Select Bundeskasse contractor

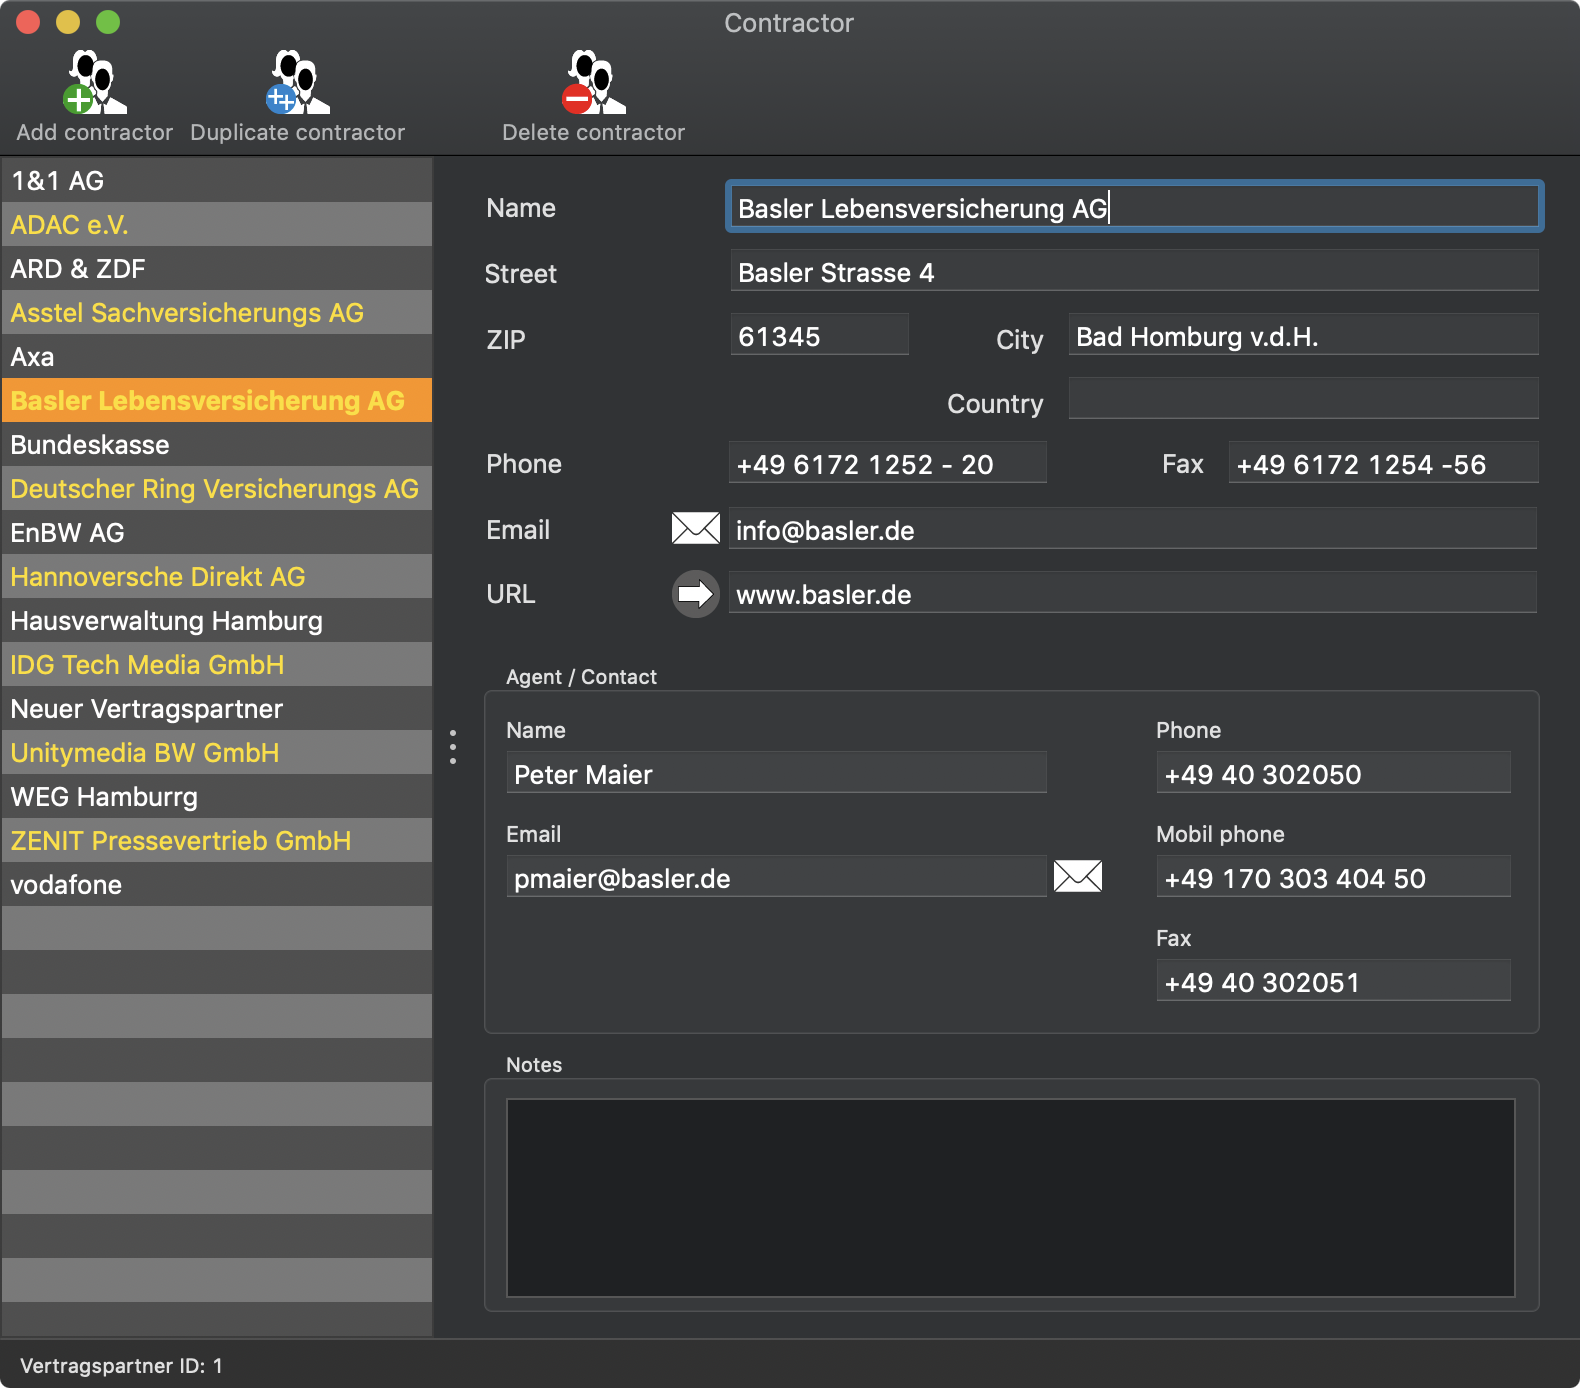pyautogui.click(x=217, y=445)
